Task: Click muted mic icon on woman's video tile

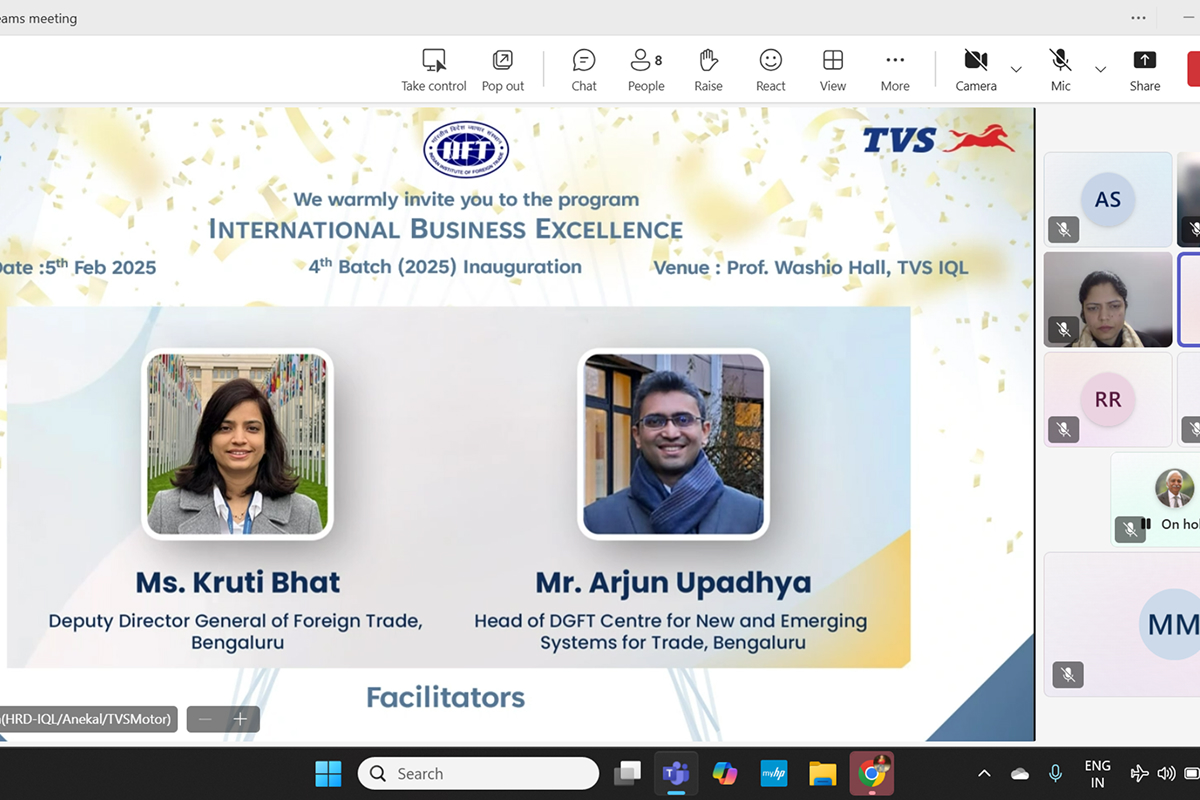Action: point(1064,329)
